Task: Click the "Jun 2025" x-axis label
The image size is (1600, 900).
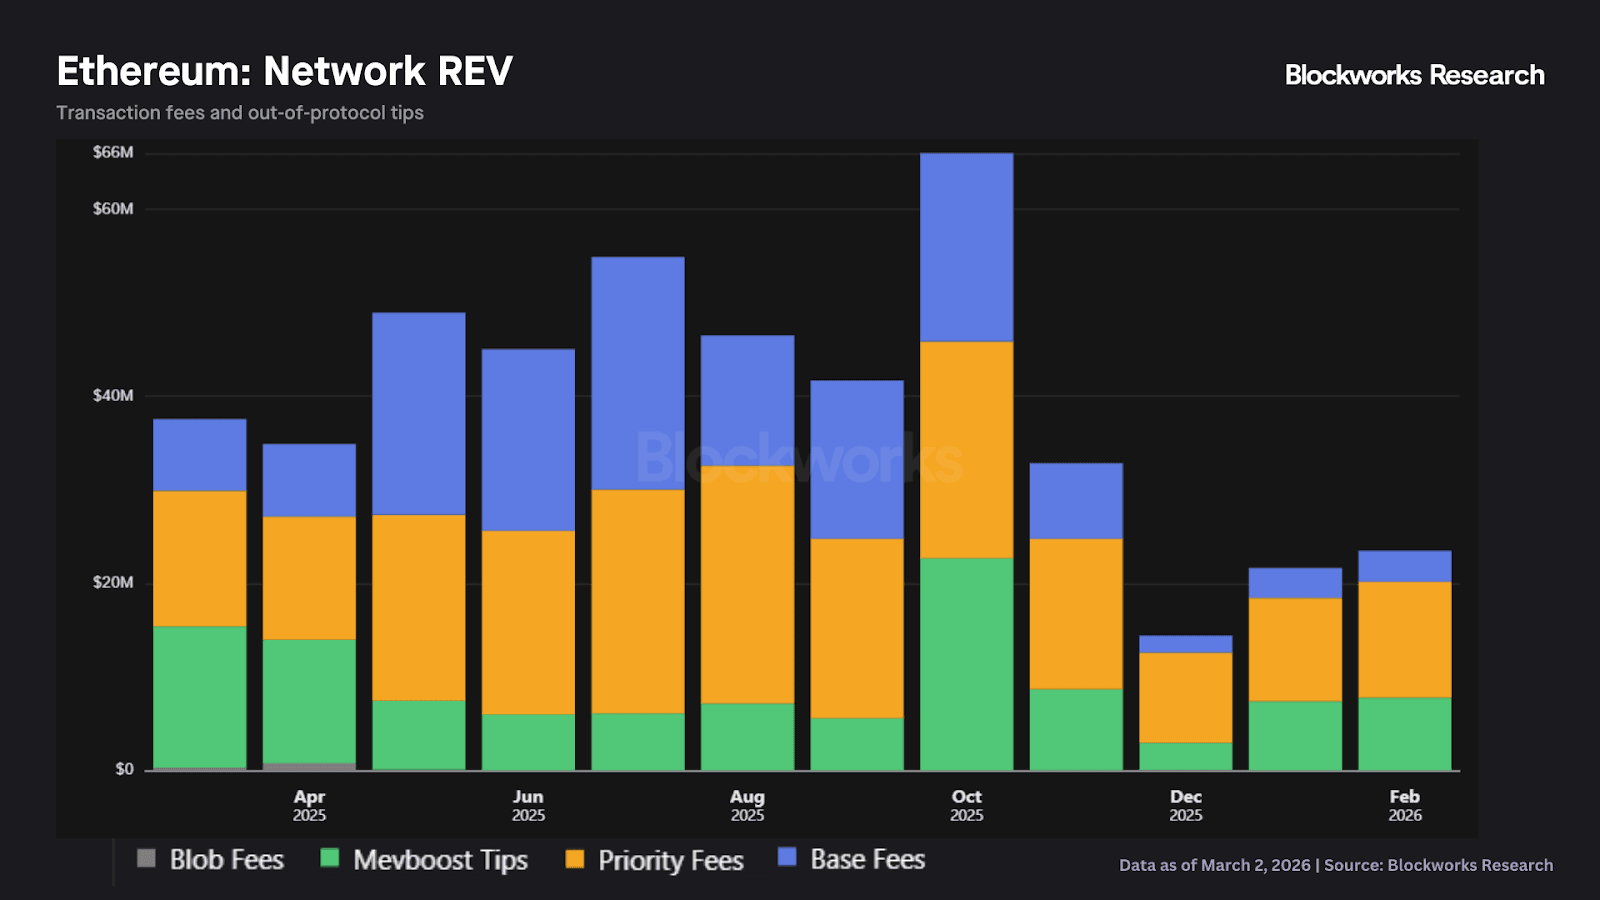Action: click(x=528, y=805)
